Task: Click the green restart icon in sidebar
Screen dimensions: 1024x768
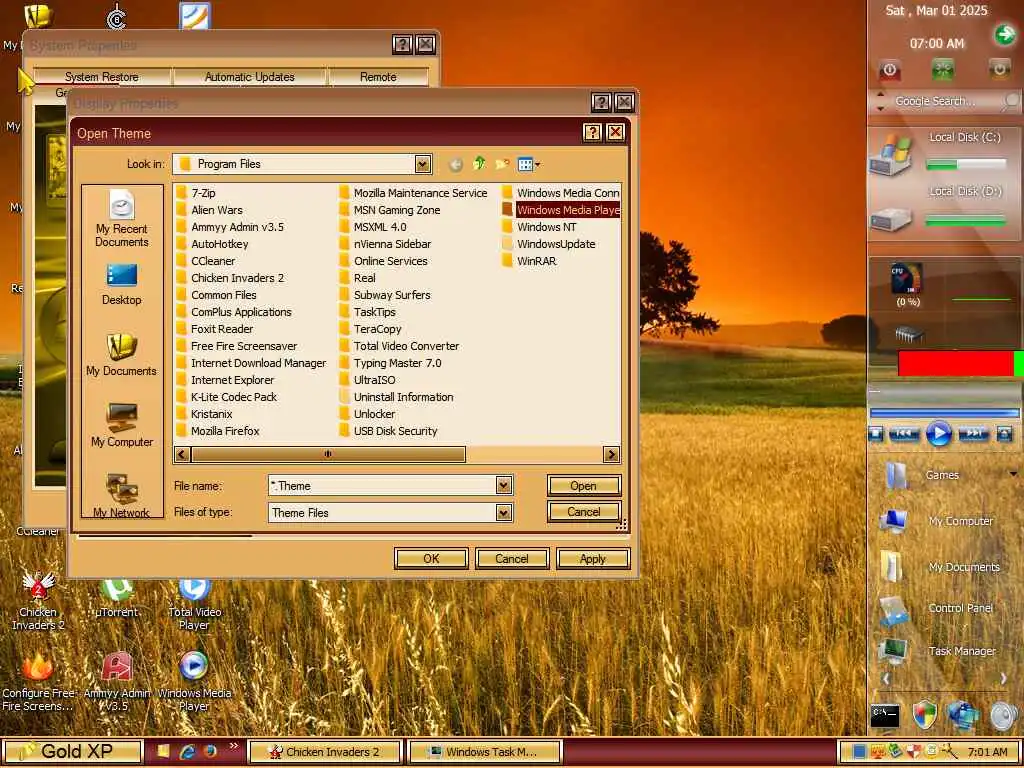Action: pos(942,69)
